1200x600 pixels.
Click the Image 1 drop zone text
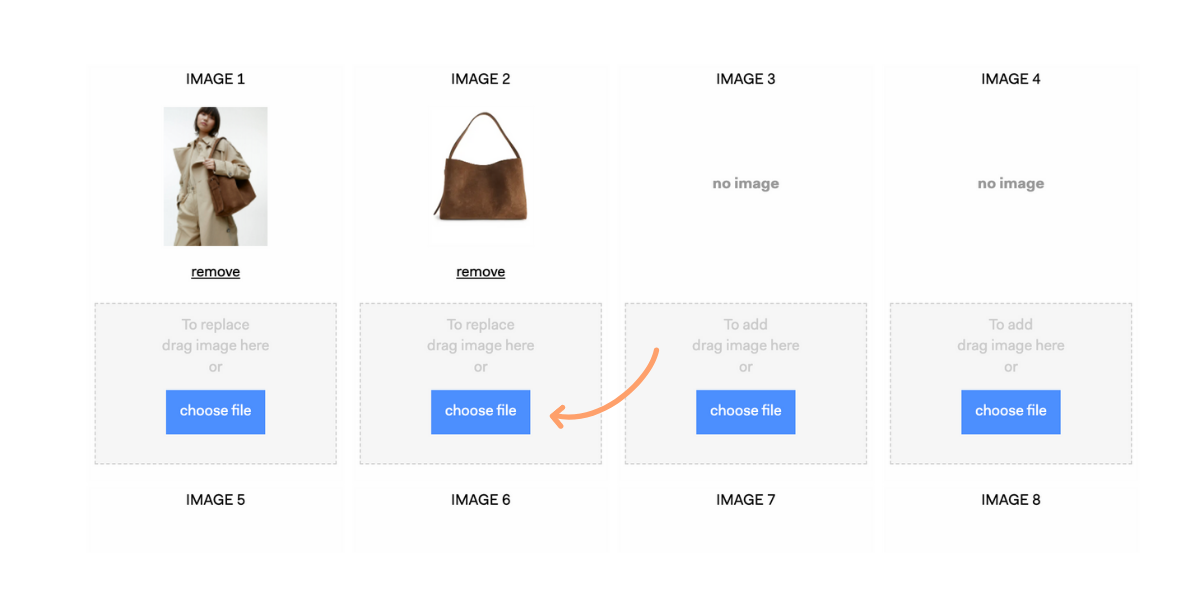215,345
